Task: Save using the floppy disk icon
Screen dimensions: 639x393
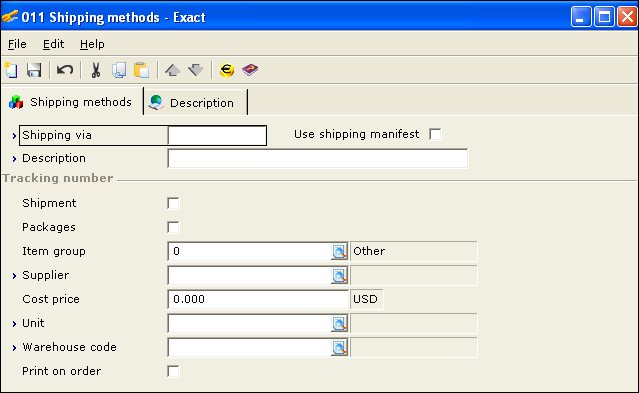Action: coord(34,70)
